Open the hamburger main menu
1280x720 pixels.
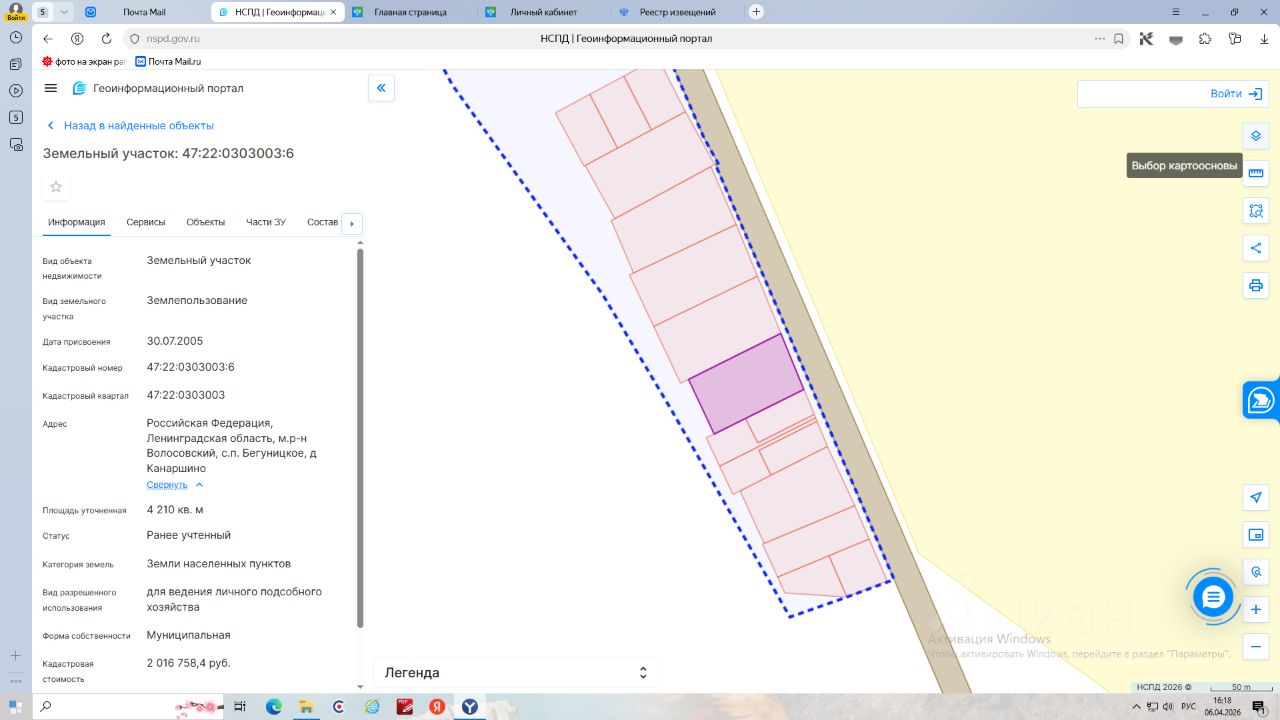coord(51,88)
